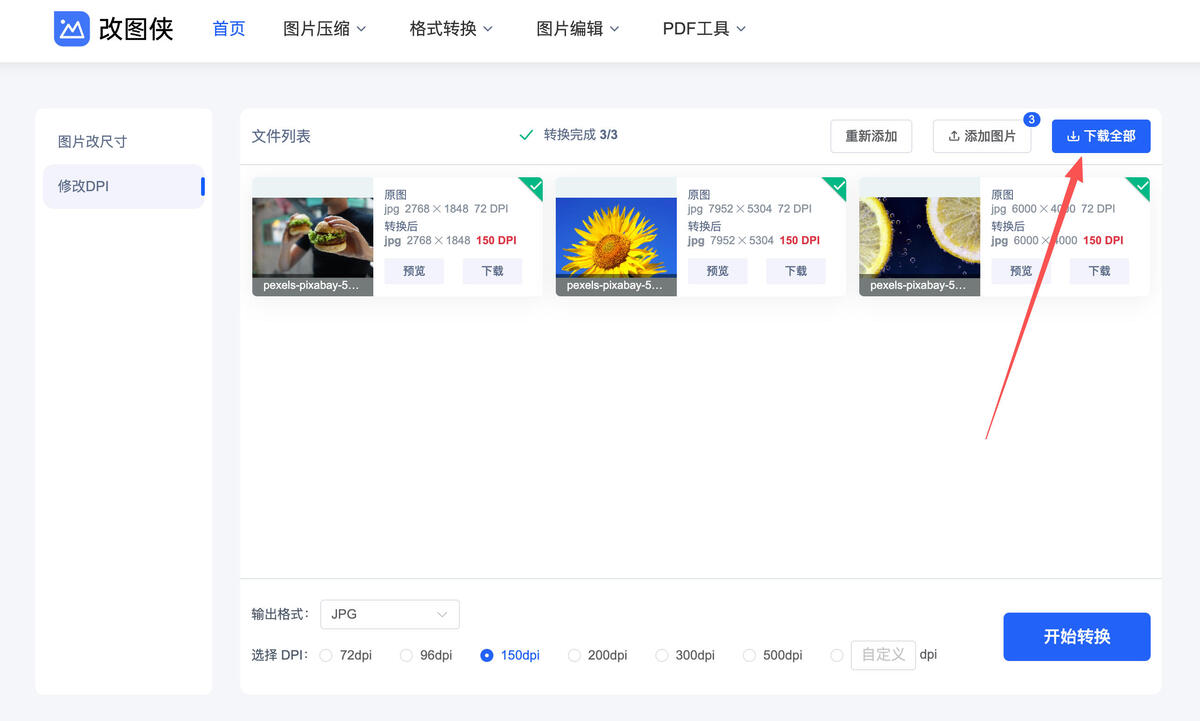
Task: Click the 改图侠 logo icon
Action: click(x=70, y=29)
